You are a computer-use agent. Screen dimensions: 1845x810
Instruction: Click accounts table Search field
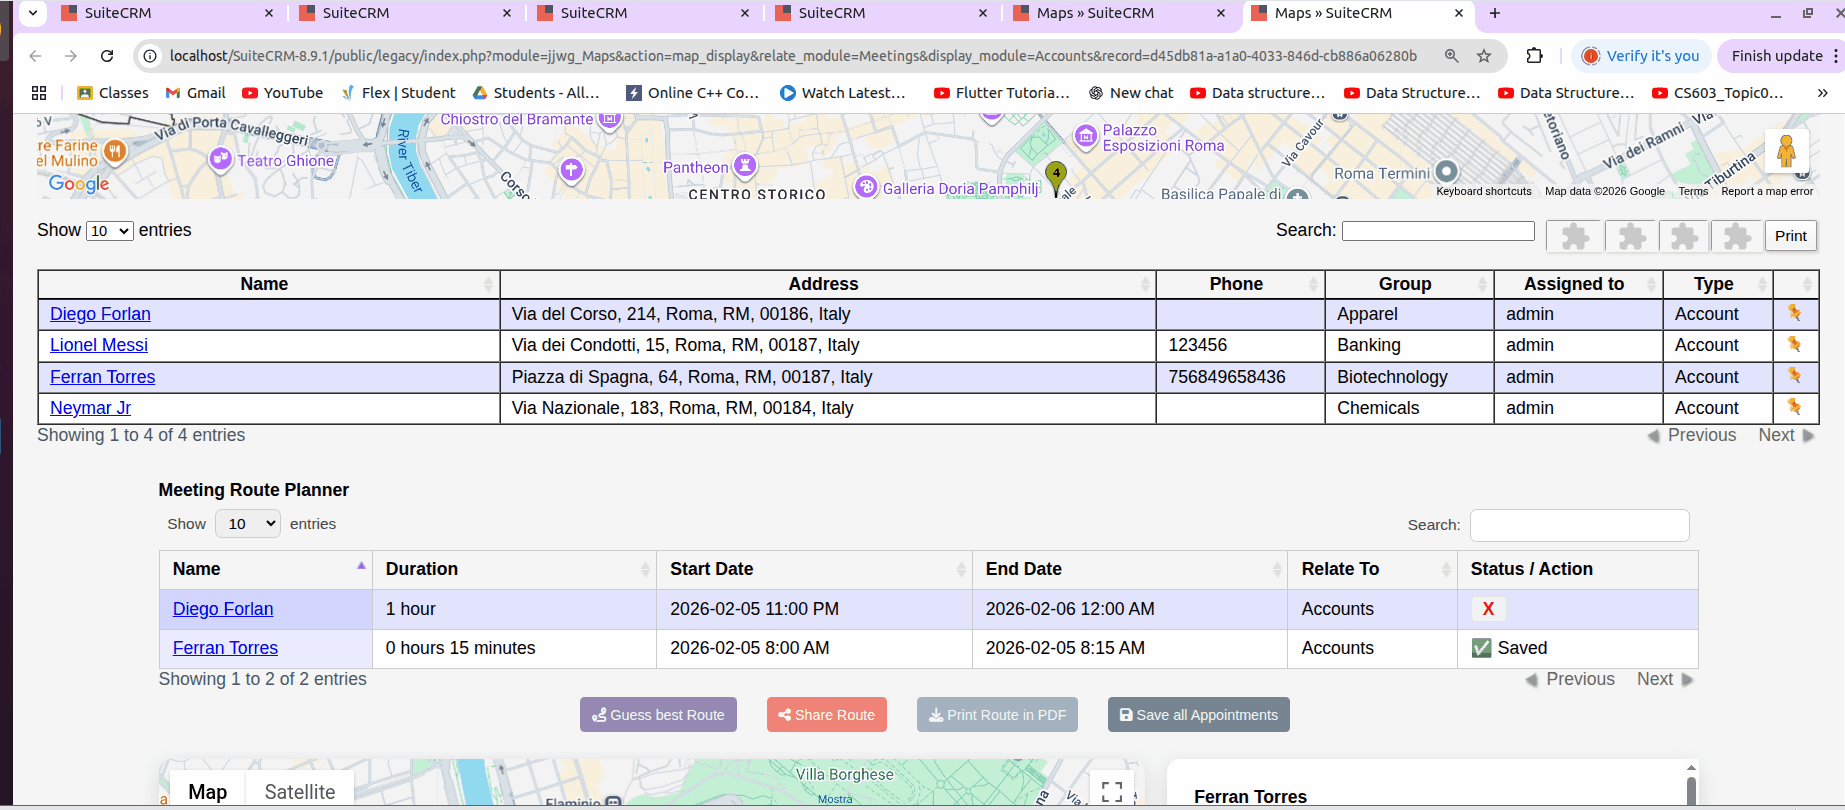[x=1438, y=231]
